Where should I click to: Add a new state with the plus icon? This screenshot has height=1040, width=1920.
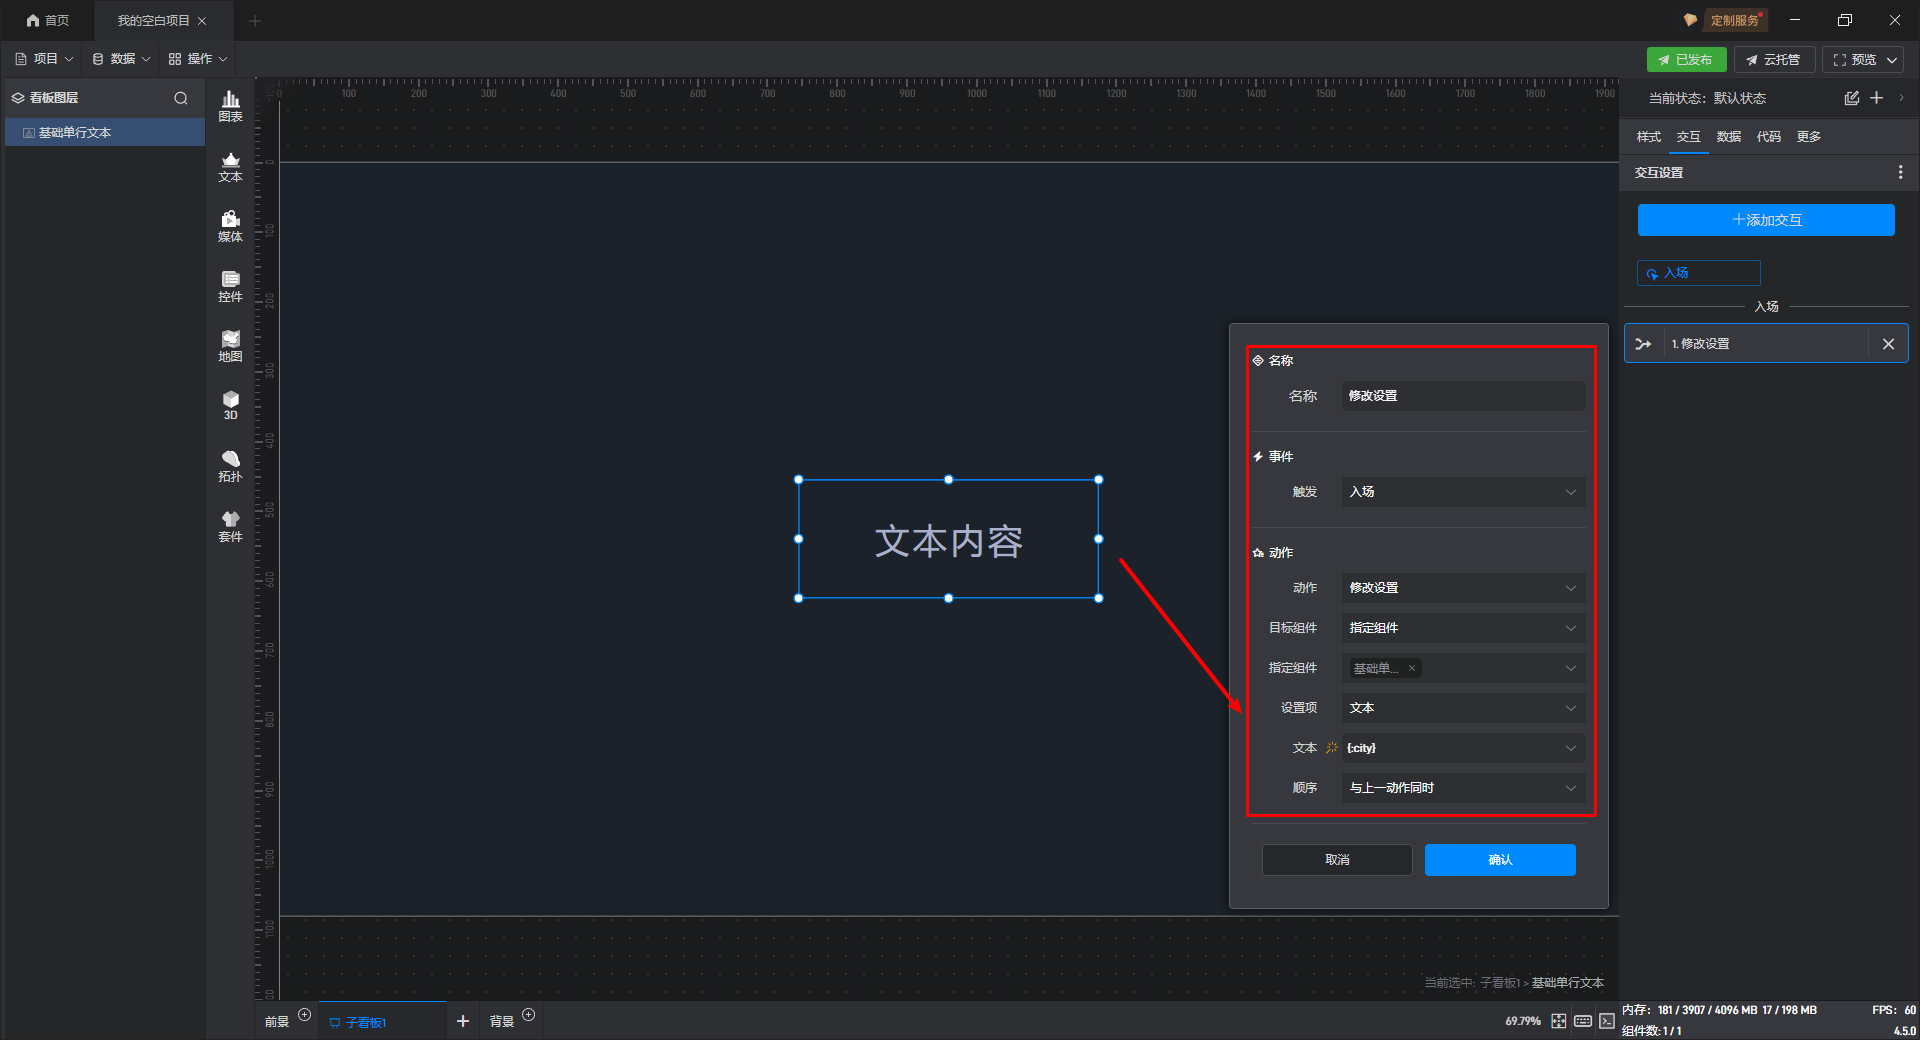pyautogui.click(x=1877, y=98)
